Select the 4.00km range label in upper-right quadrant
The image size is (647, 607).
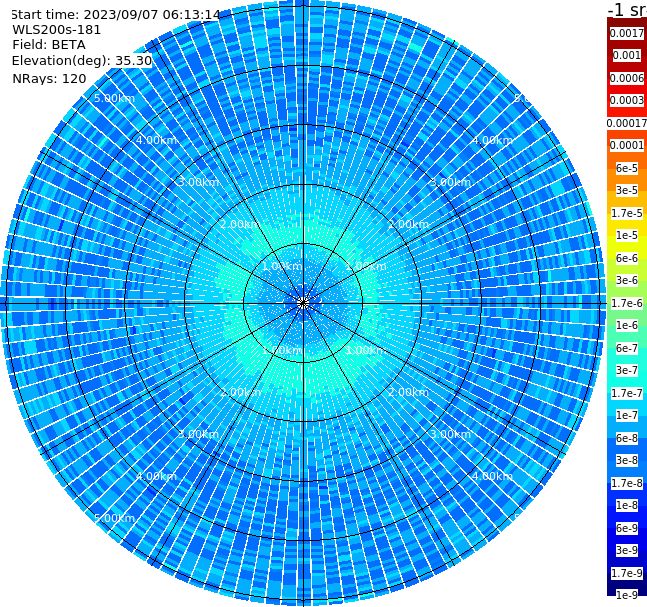tap(492, 140)
